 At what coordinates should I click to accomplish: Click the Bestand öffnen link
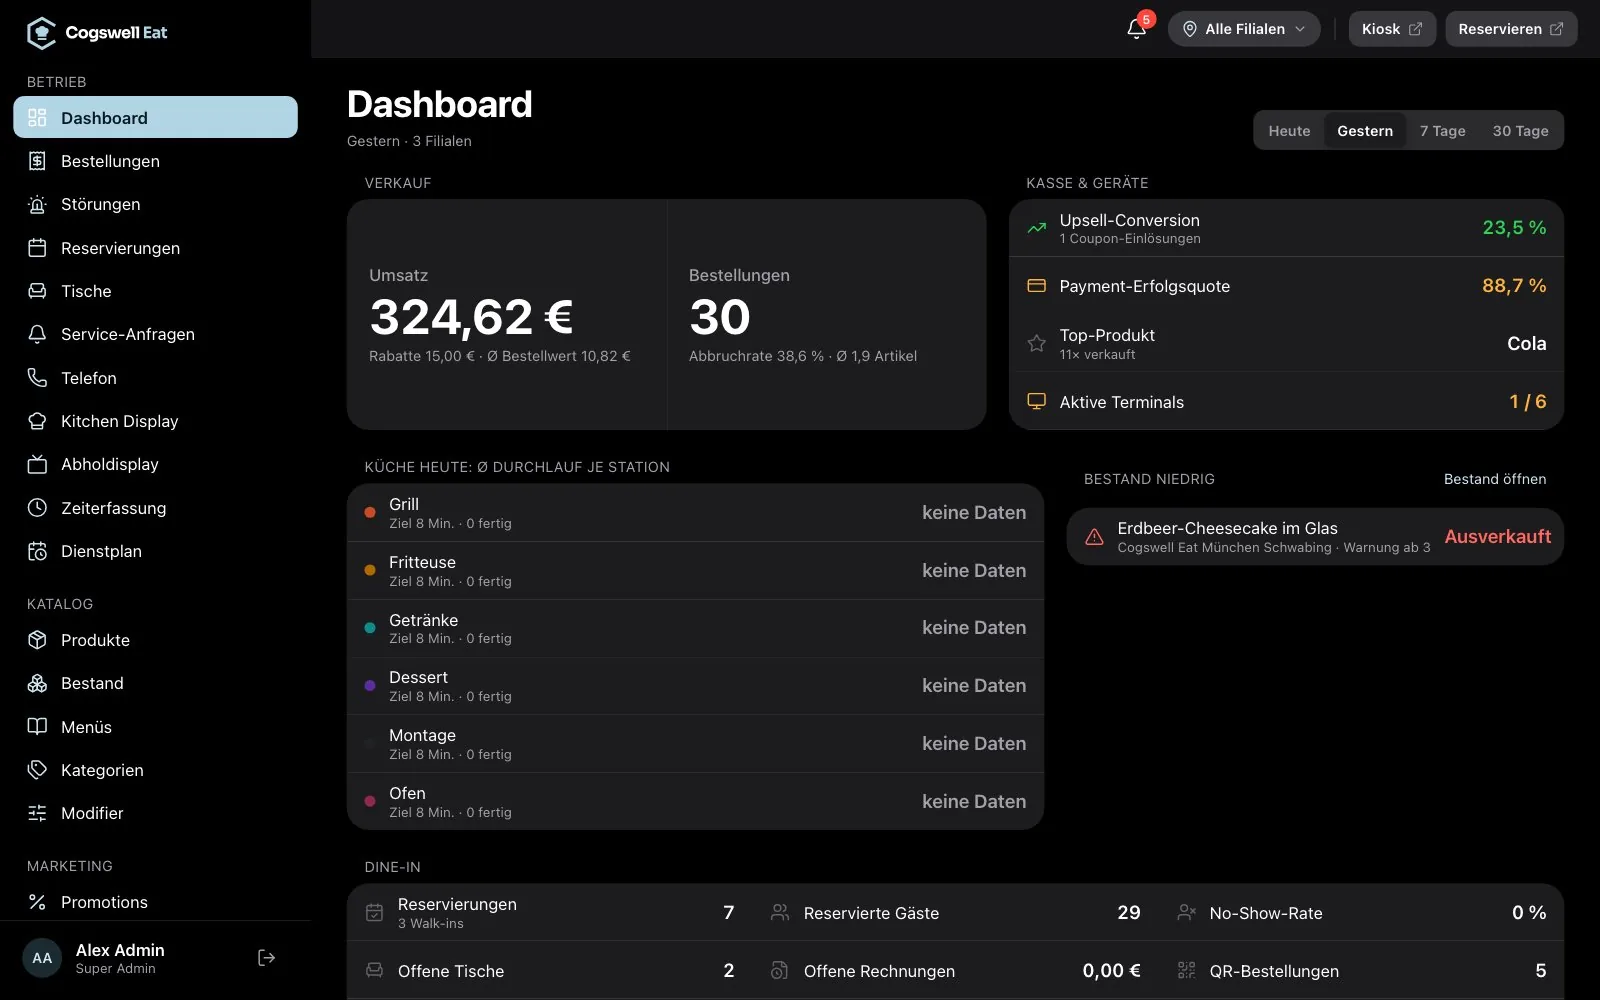point(1495,479)
